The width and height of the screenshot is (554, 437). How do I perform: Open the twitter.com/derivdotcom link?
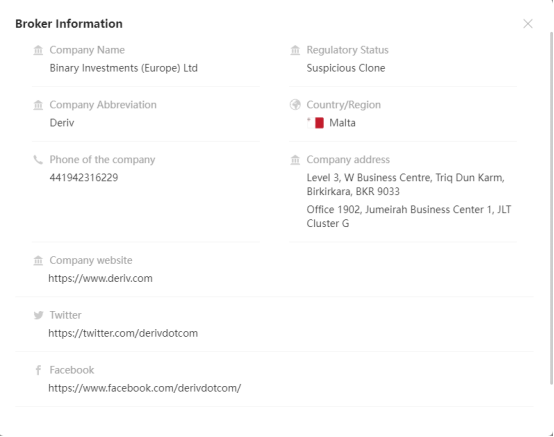pyautogui.click(x=123, y=333)
